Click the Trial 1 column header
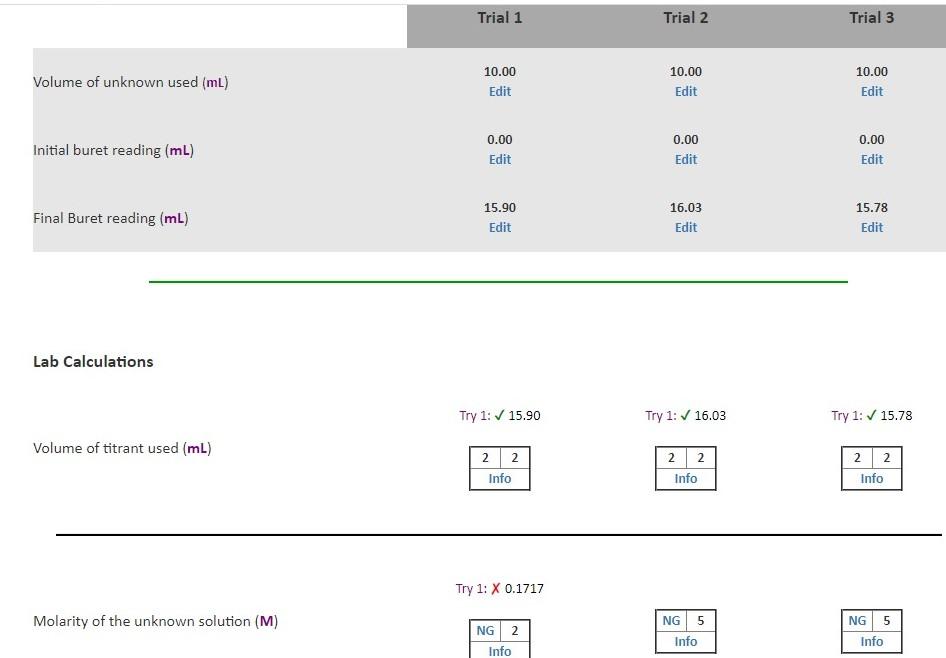The height and width of the screenshot is (658, 946). coord(500,17)
